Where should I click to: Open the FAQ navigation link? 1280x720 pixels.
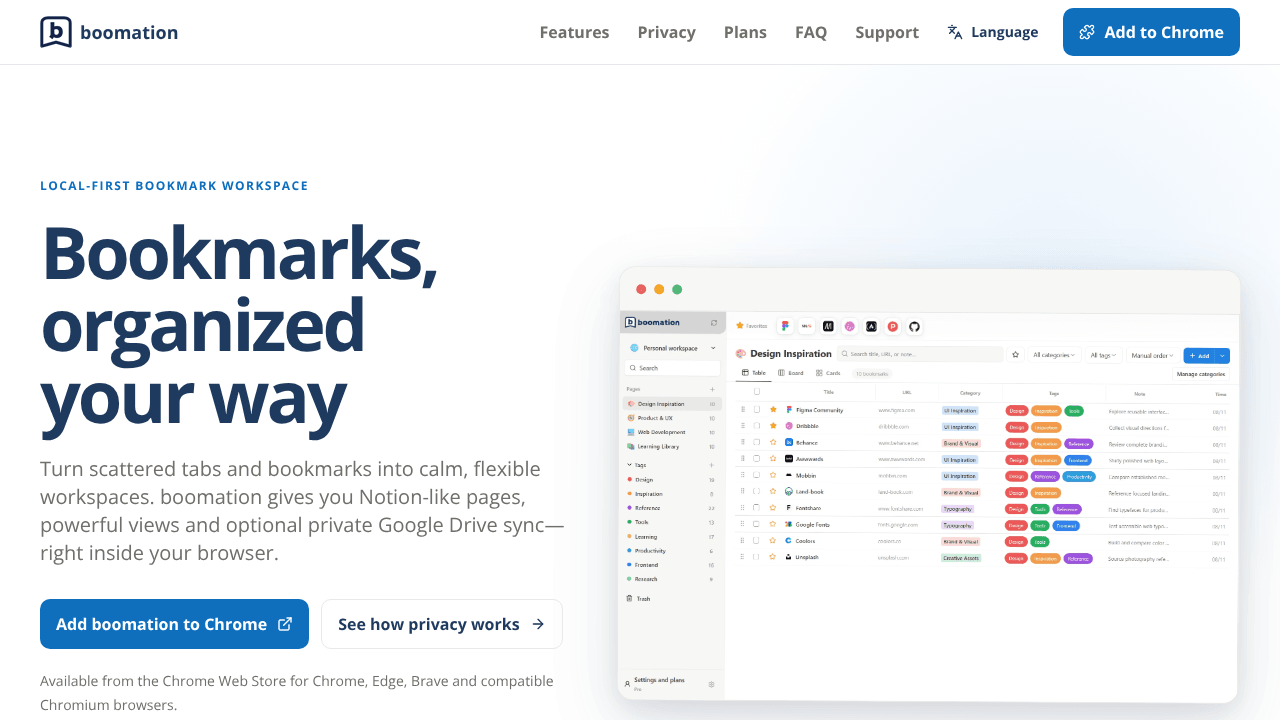[x=811, y=32]
